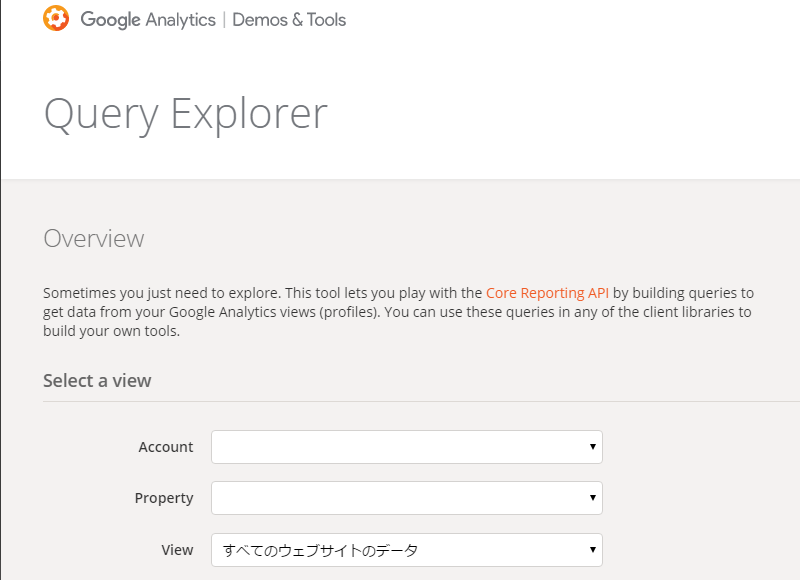Image resolution: width=800 pixels, height=580 pixels.
Task: Click the Property field label
Action: [x=164, y=498]
